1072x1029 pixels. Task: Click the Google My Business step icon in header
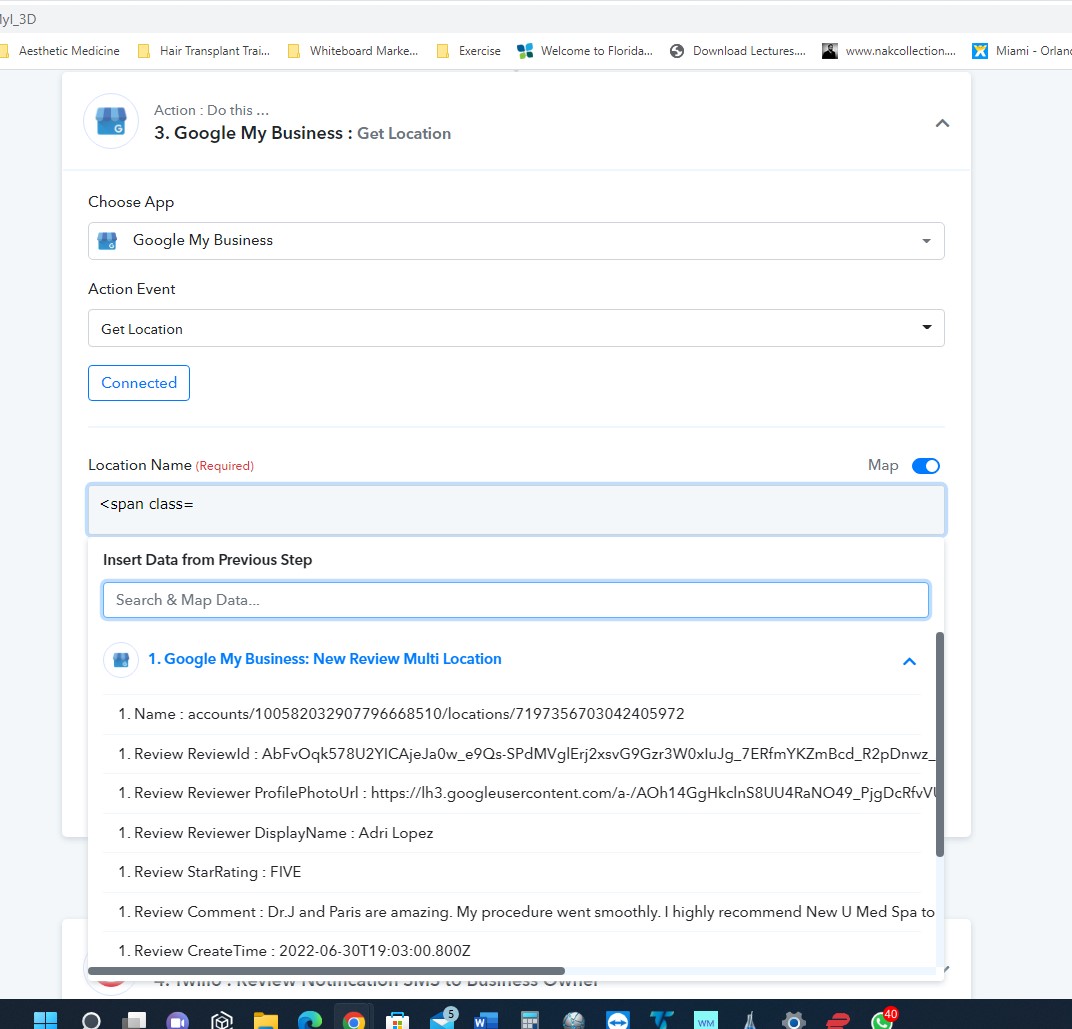point(111,121)
